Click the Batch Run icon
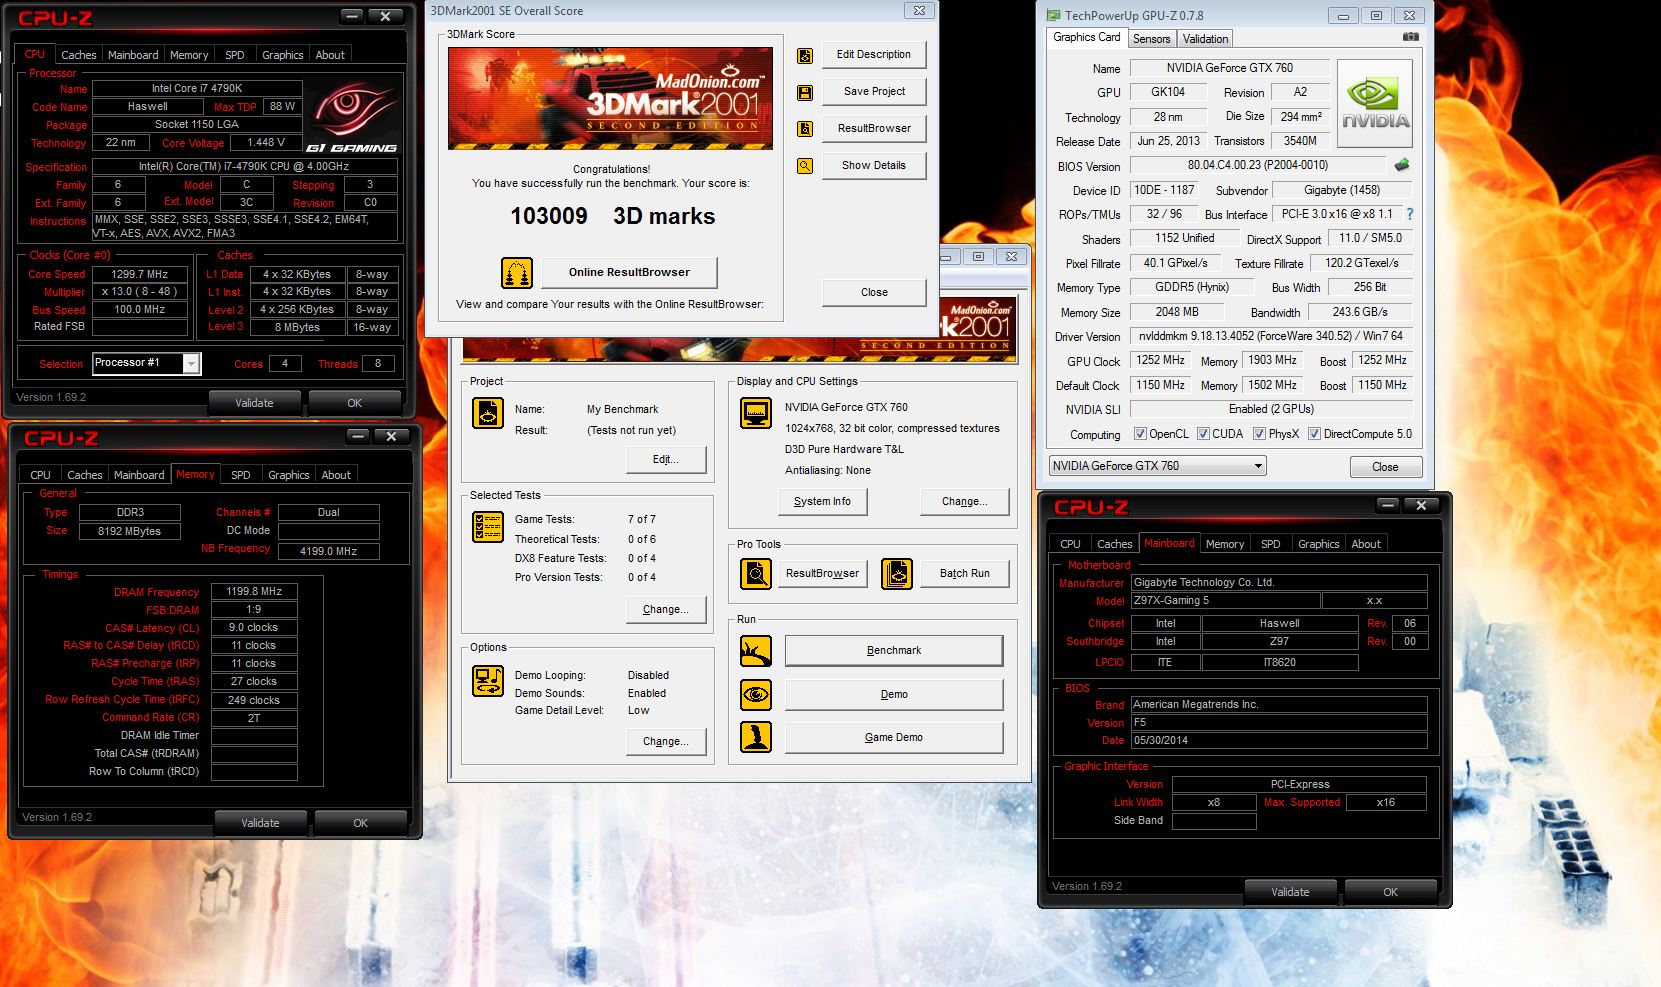 (897, 574)
